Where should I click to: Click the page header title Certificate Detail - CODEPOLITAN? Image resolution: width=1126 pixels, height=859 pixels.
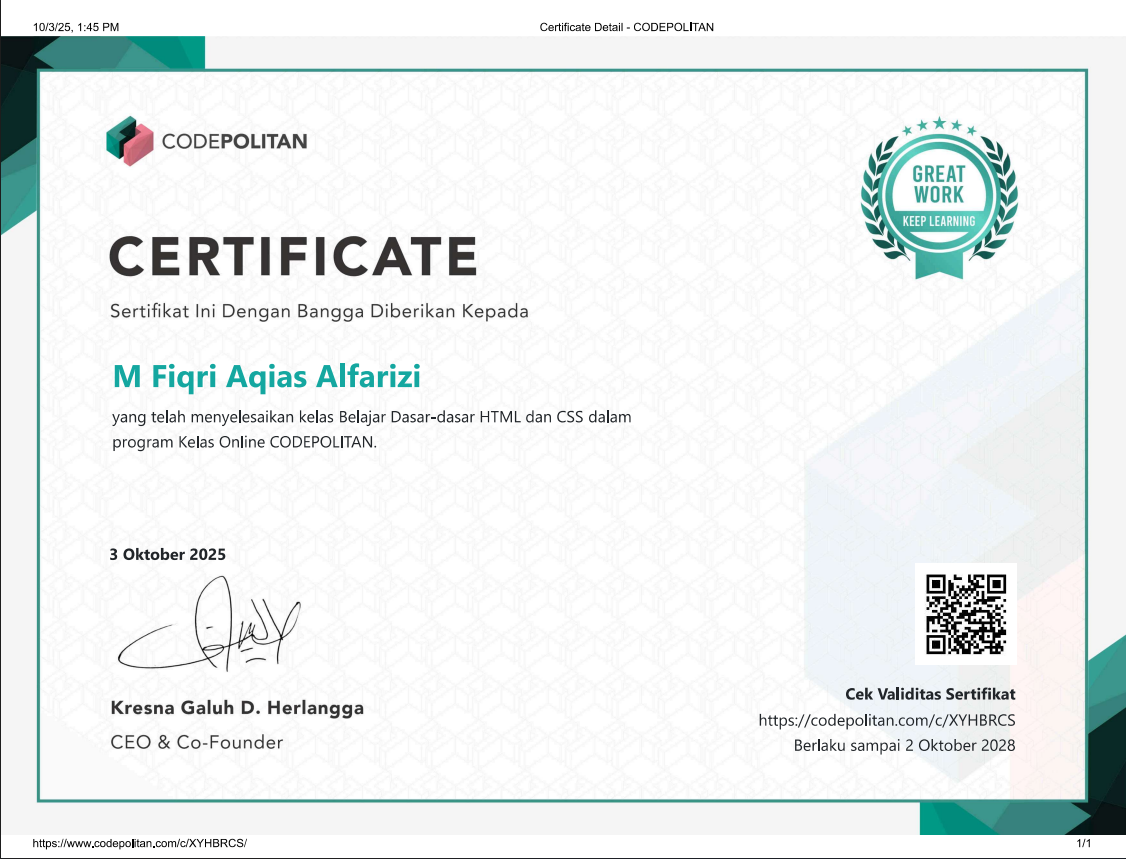coord(626,27)
